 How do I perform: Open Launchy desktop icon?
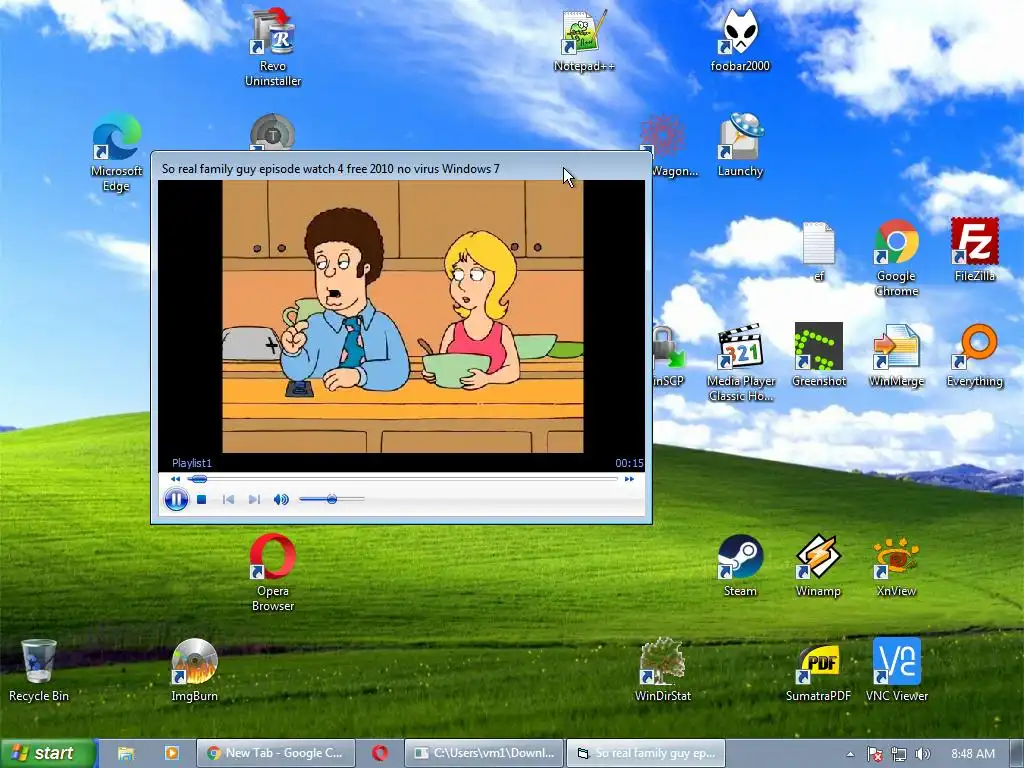point(740,145)
